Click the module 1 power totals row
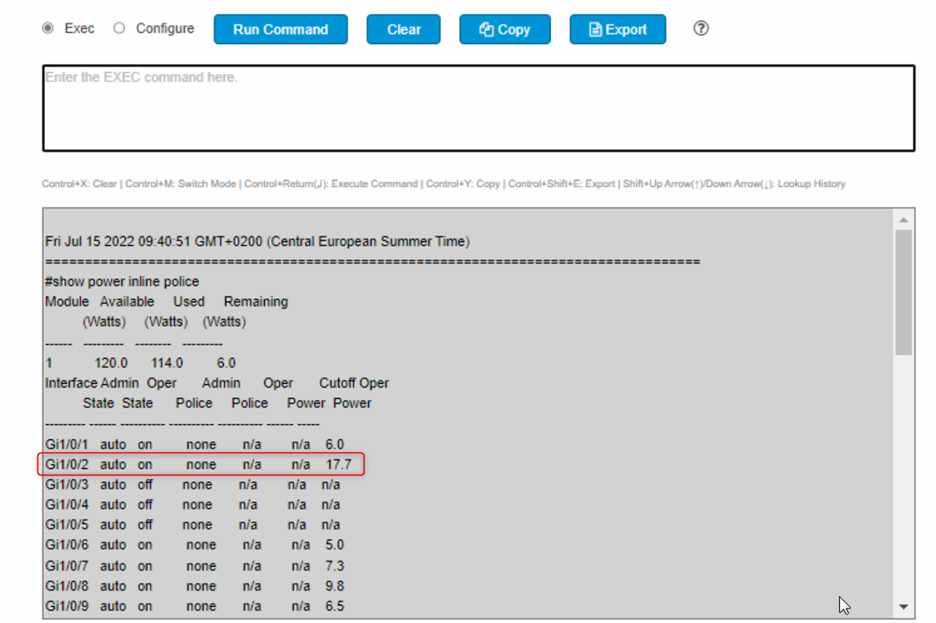The image size is (936, 623). pos(140,363)
